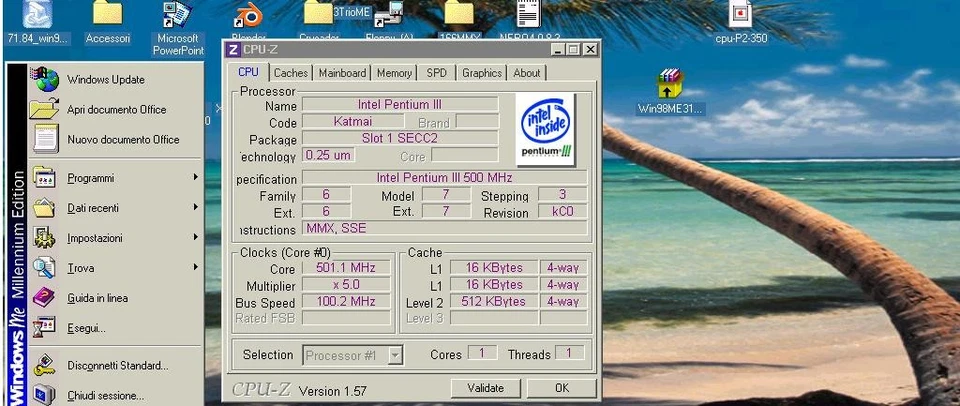
Task: Click the Trova magnifier icon
Action: (44, 268)
